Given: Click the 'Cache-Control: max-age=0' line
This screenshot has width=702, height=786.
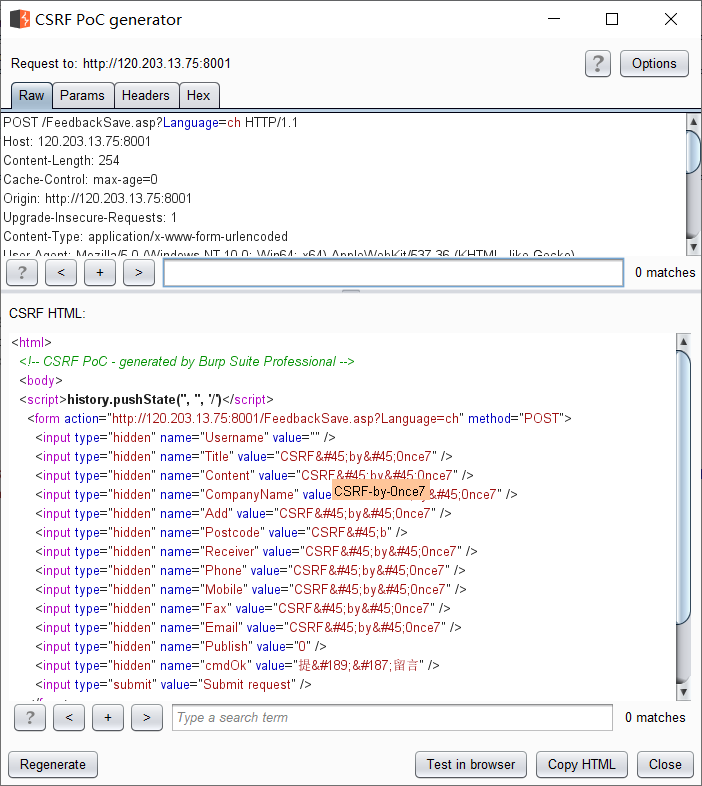Looking at the screenshot, I should pyautogui.click(x=80, y=179).
